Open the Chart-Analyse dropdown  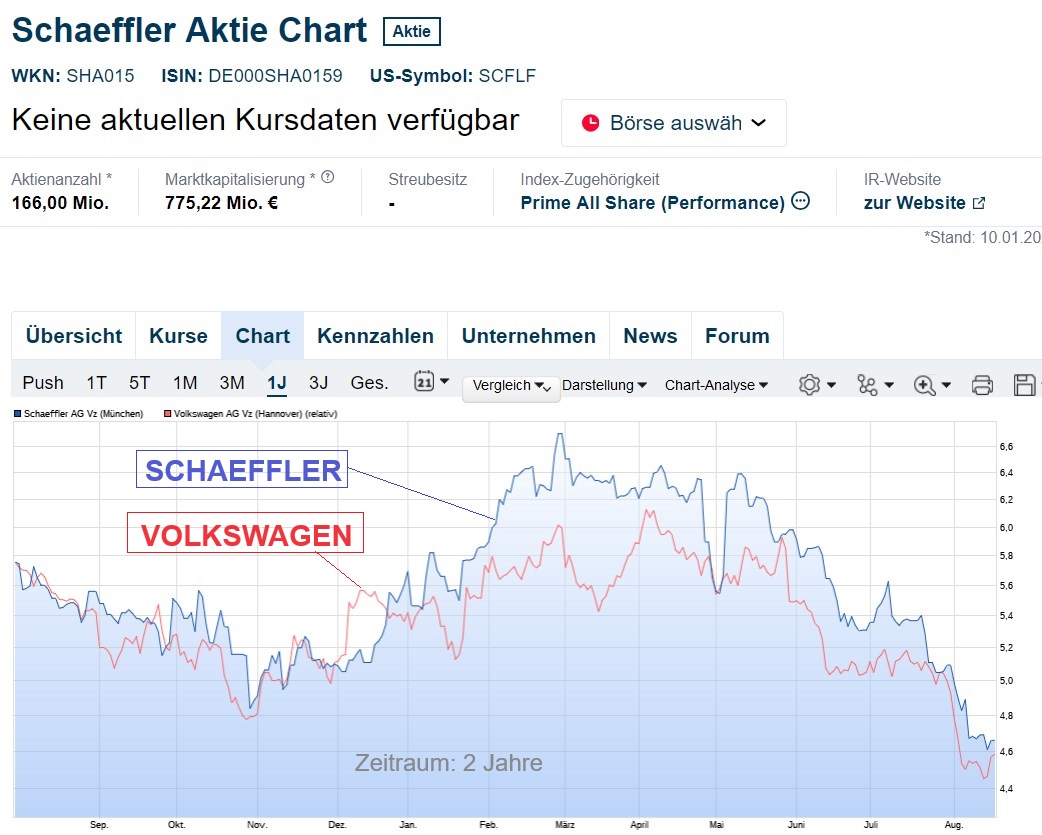click(716, 384)
